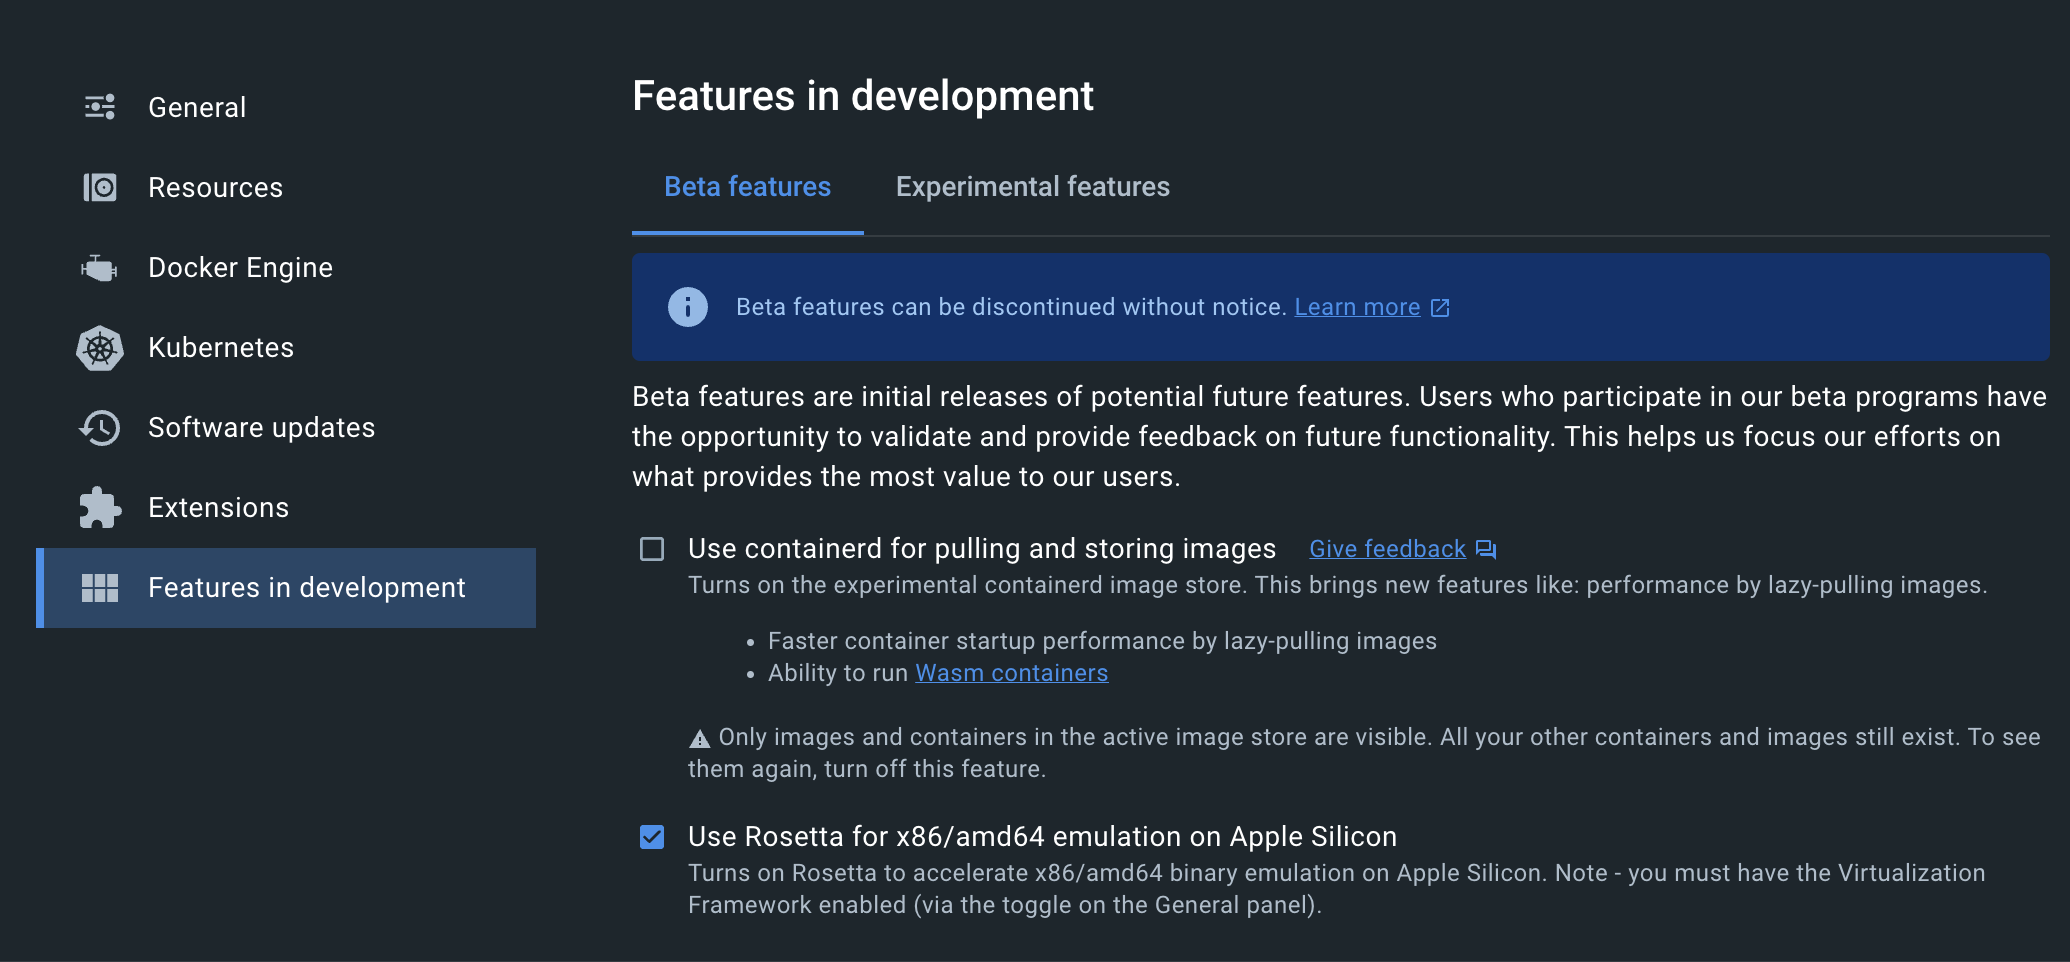Select General from the sidebar
Image resolution: width=2070 pixels, height=962 pixels.
(x=197, y=106)
